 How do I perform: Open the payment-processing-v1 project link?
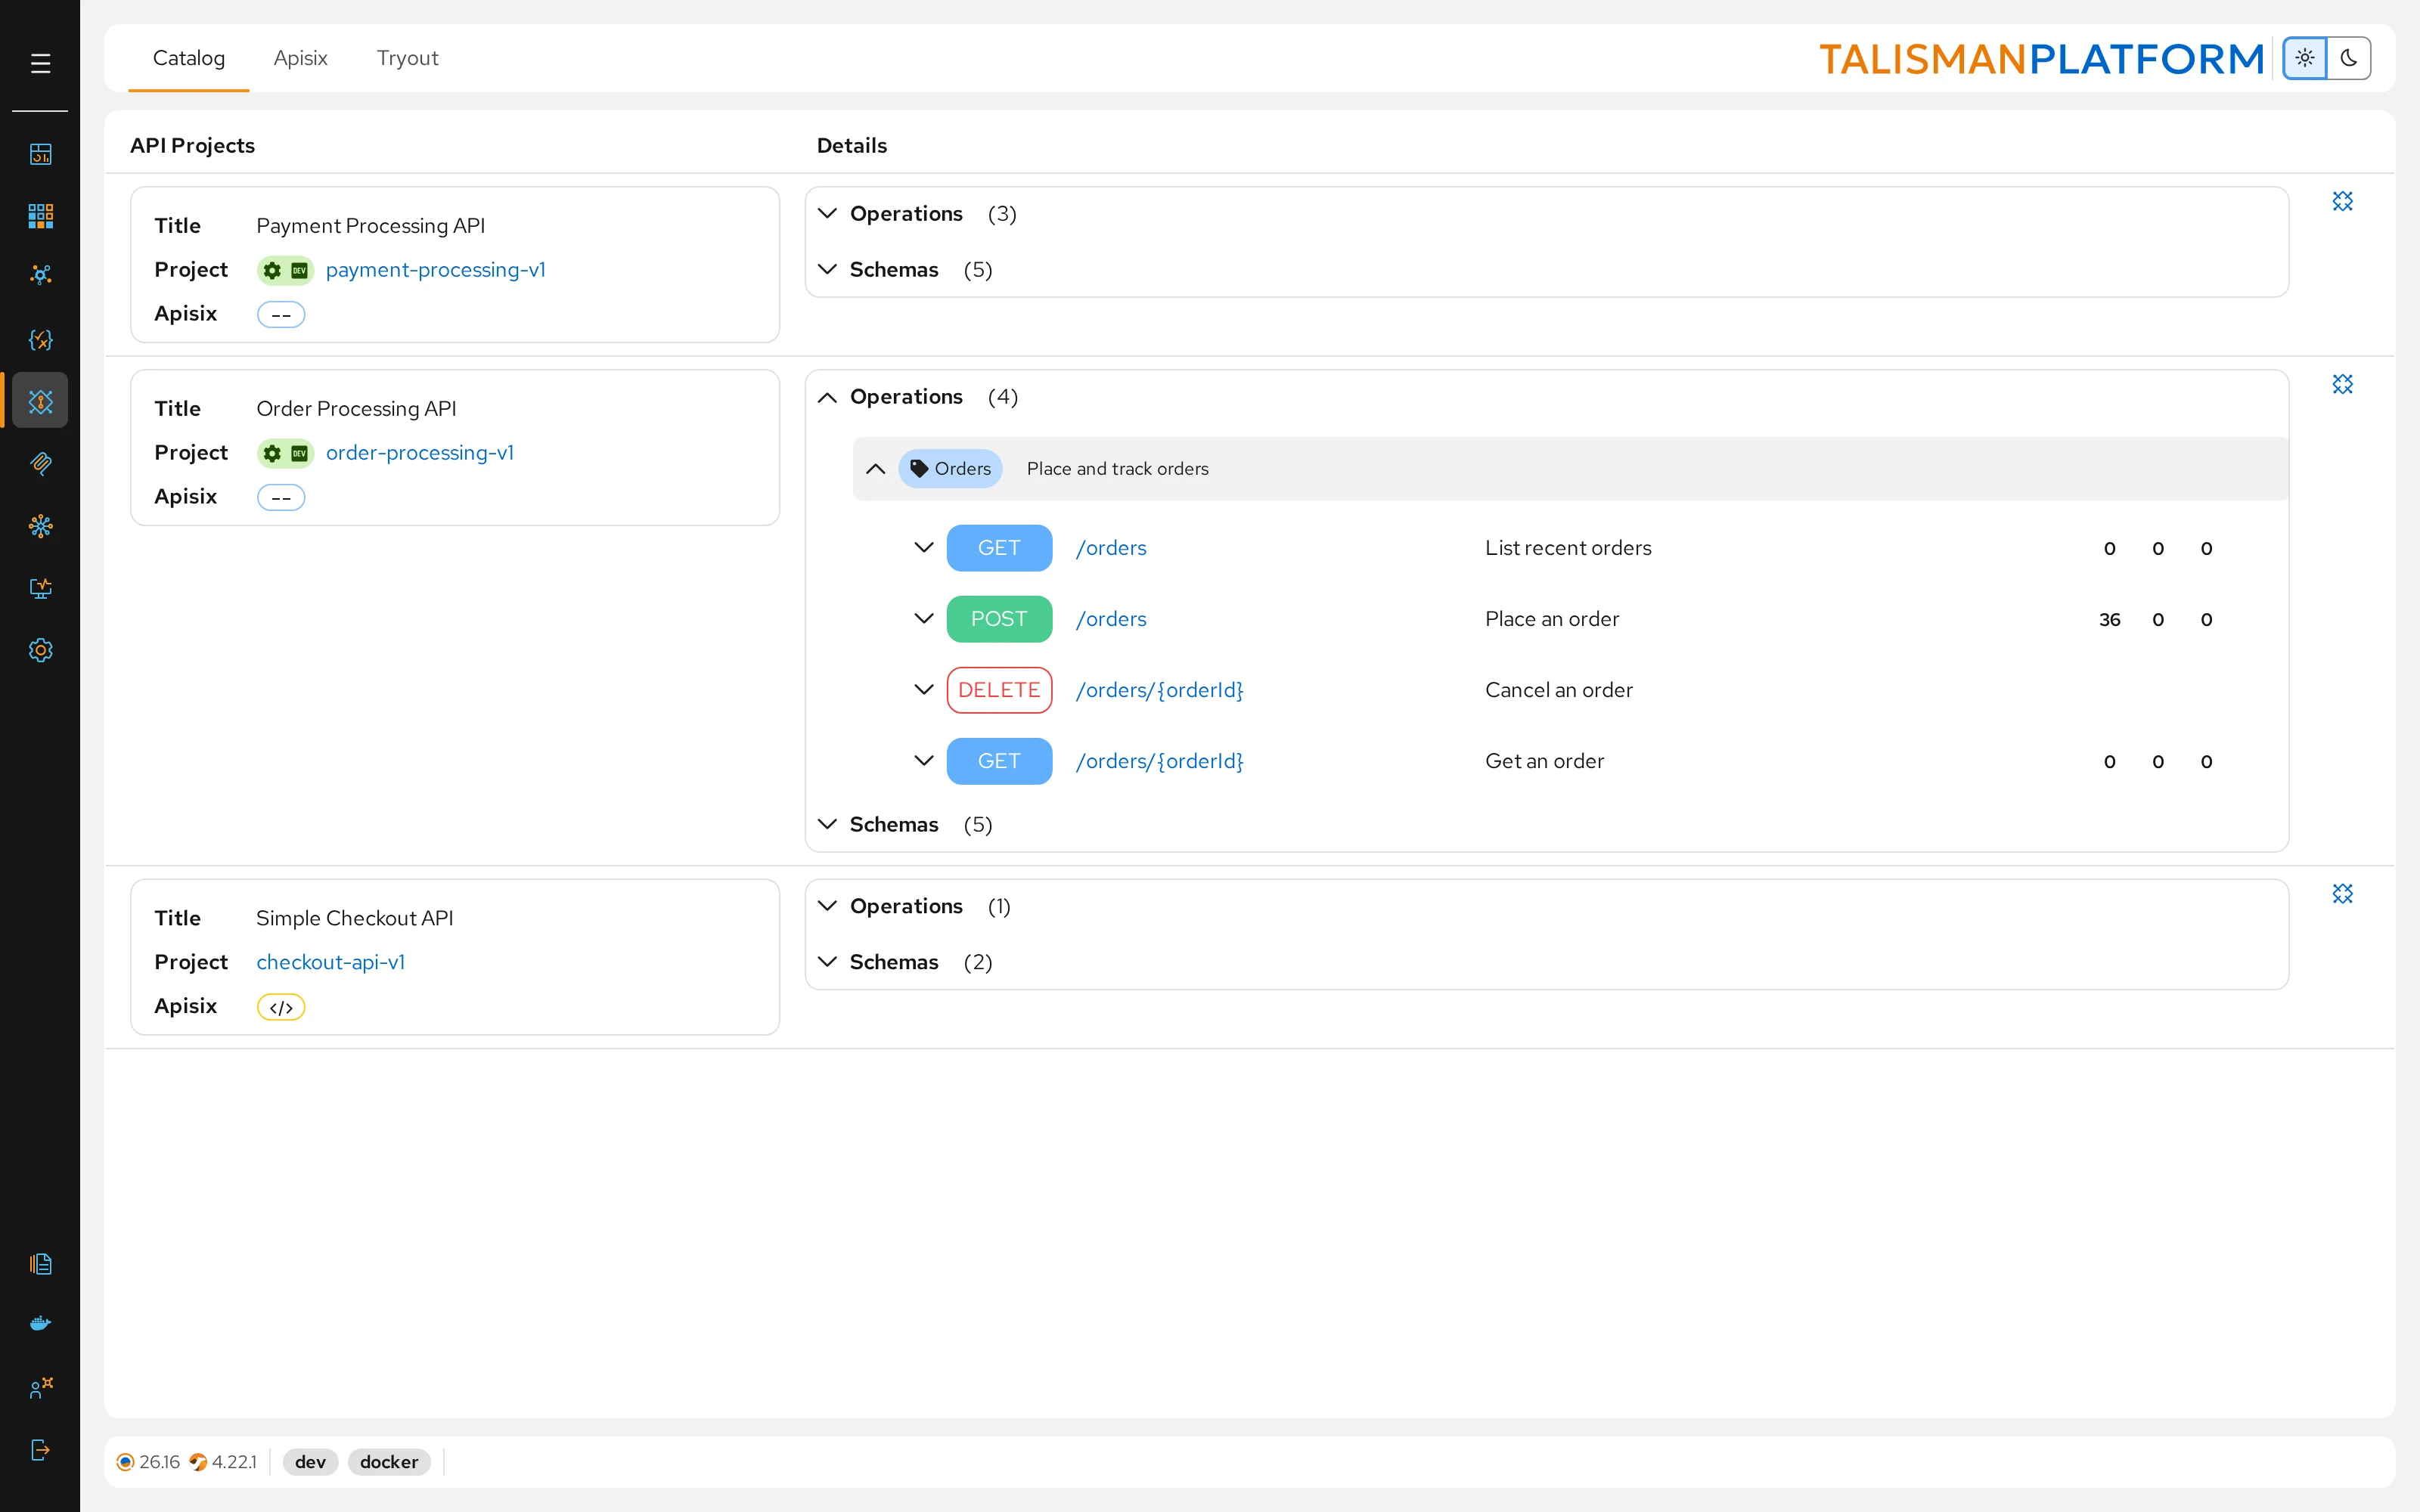click(x=435, y=270)
